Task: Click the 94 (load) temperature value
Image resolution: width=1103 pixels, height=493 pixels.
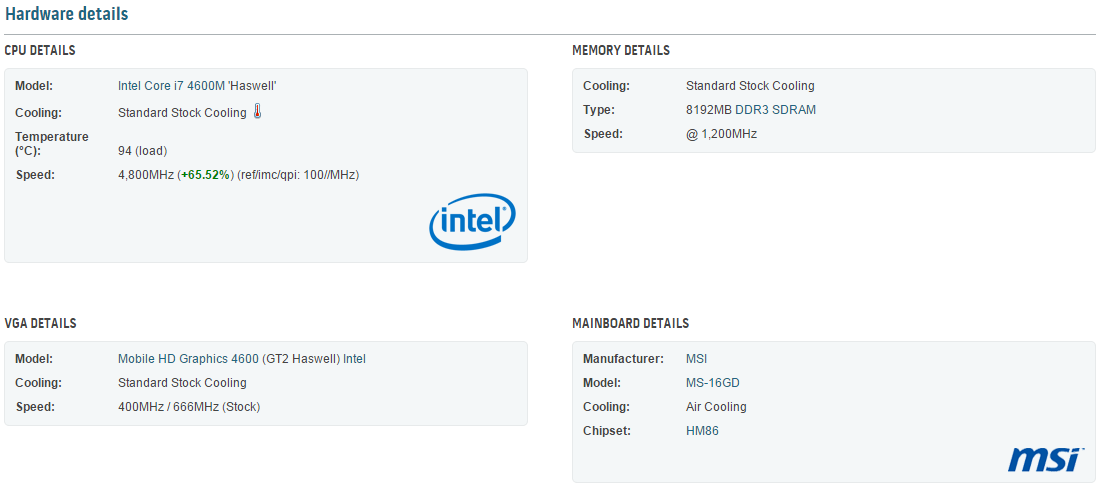Action: pos(142,151)
